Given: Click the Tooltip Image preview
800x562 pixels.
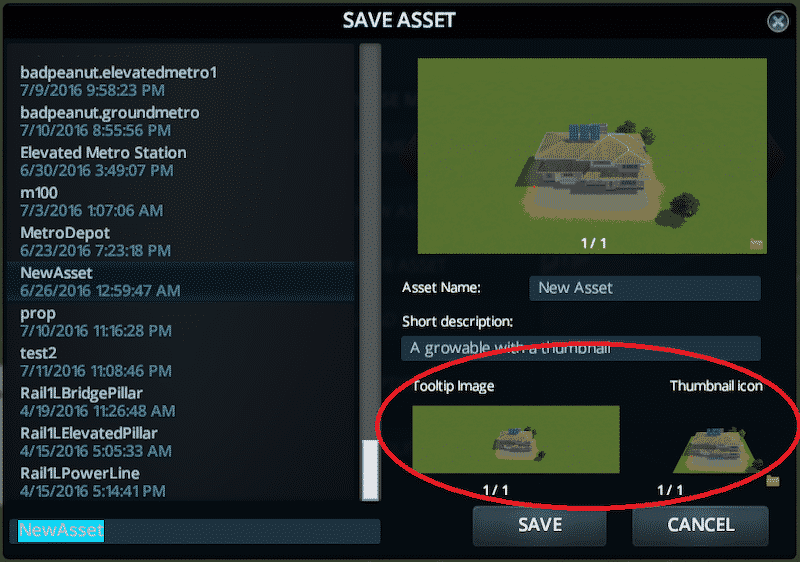Looking at the screenshot, I should point(516,440).
